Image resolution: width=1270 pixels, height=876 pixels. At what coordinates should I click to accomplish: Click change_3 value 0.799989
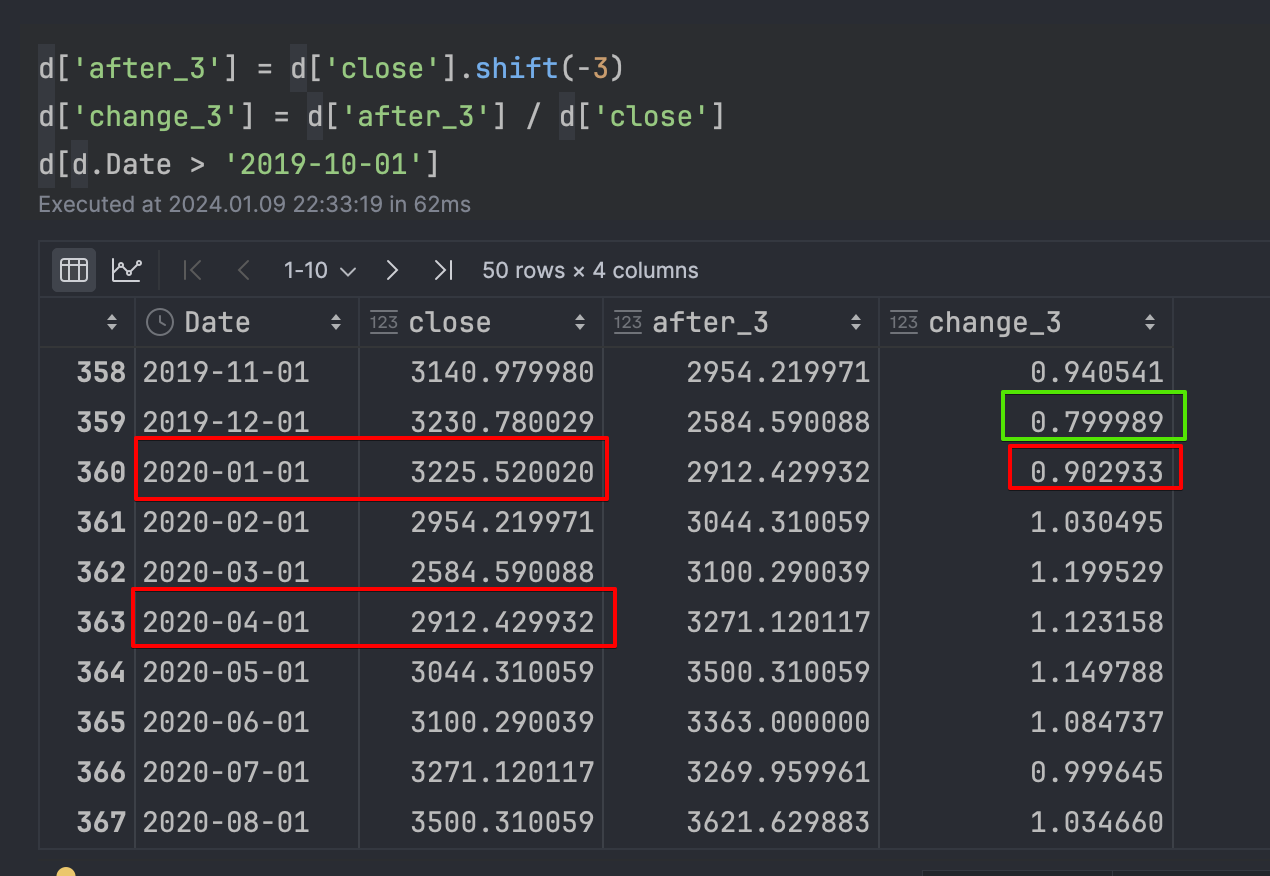click(1097, 422)
